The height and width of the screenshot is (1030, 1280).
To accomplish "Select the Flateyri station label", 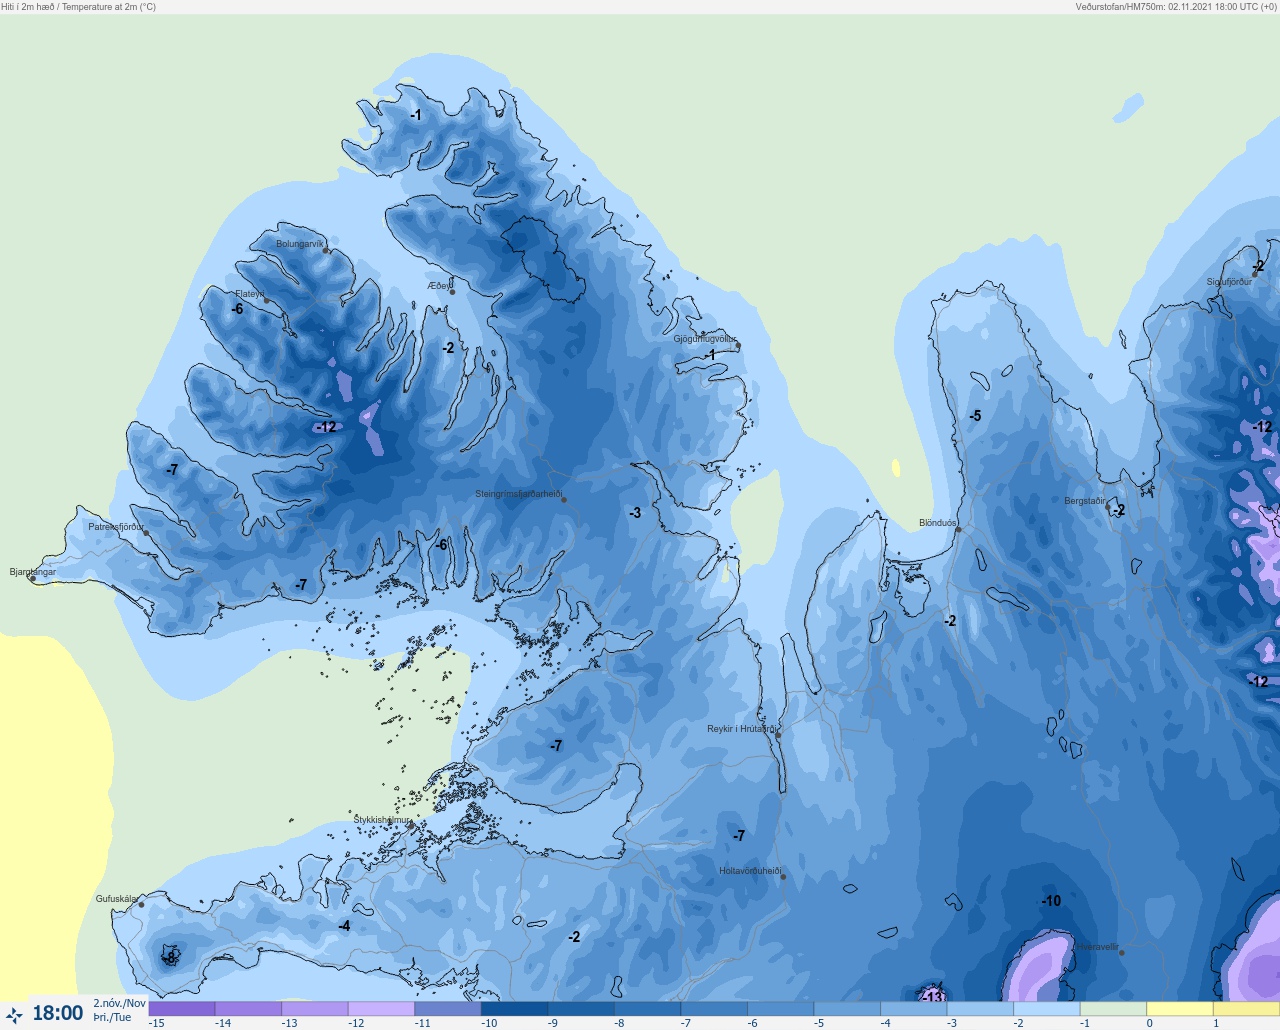I will click(x=249, y=294).
